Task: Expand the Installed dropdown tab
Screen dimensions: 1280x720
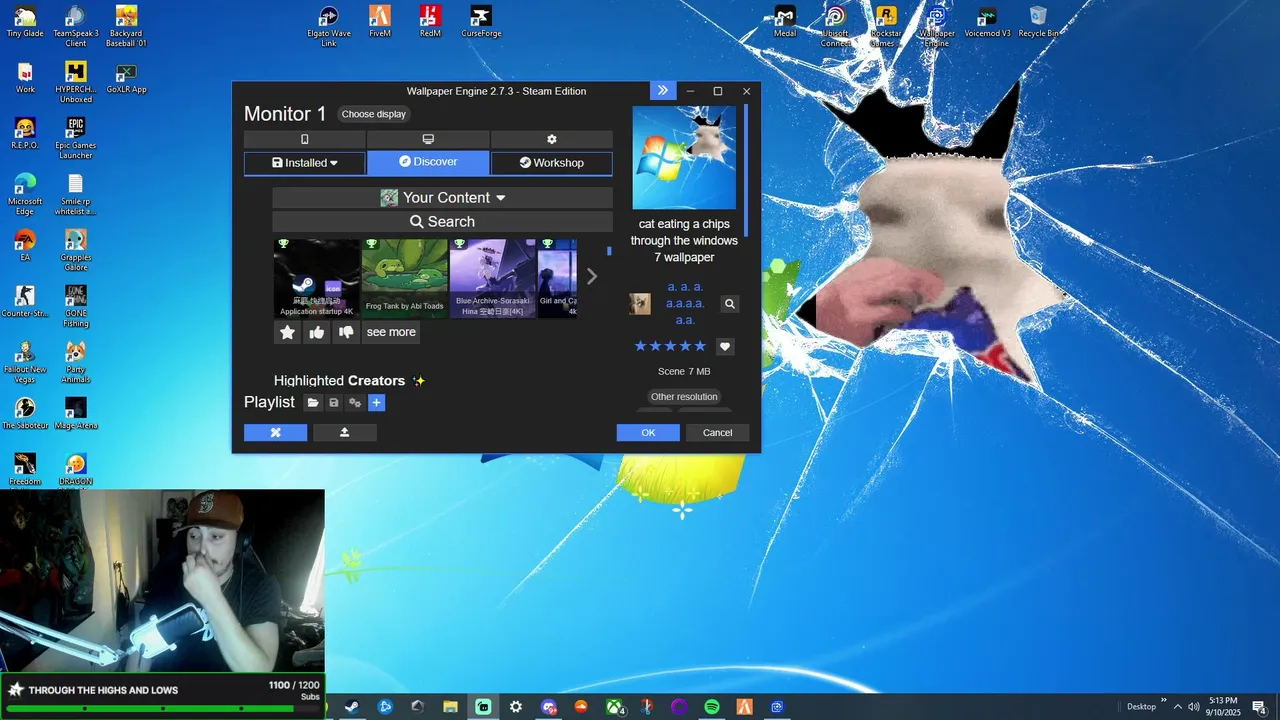Action: [x=305, y=163]
